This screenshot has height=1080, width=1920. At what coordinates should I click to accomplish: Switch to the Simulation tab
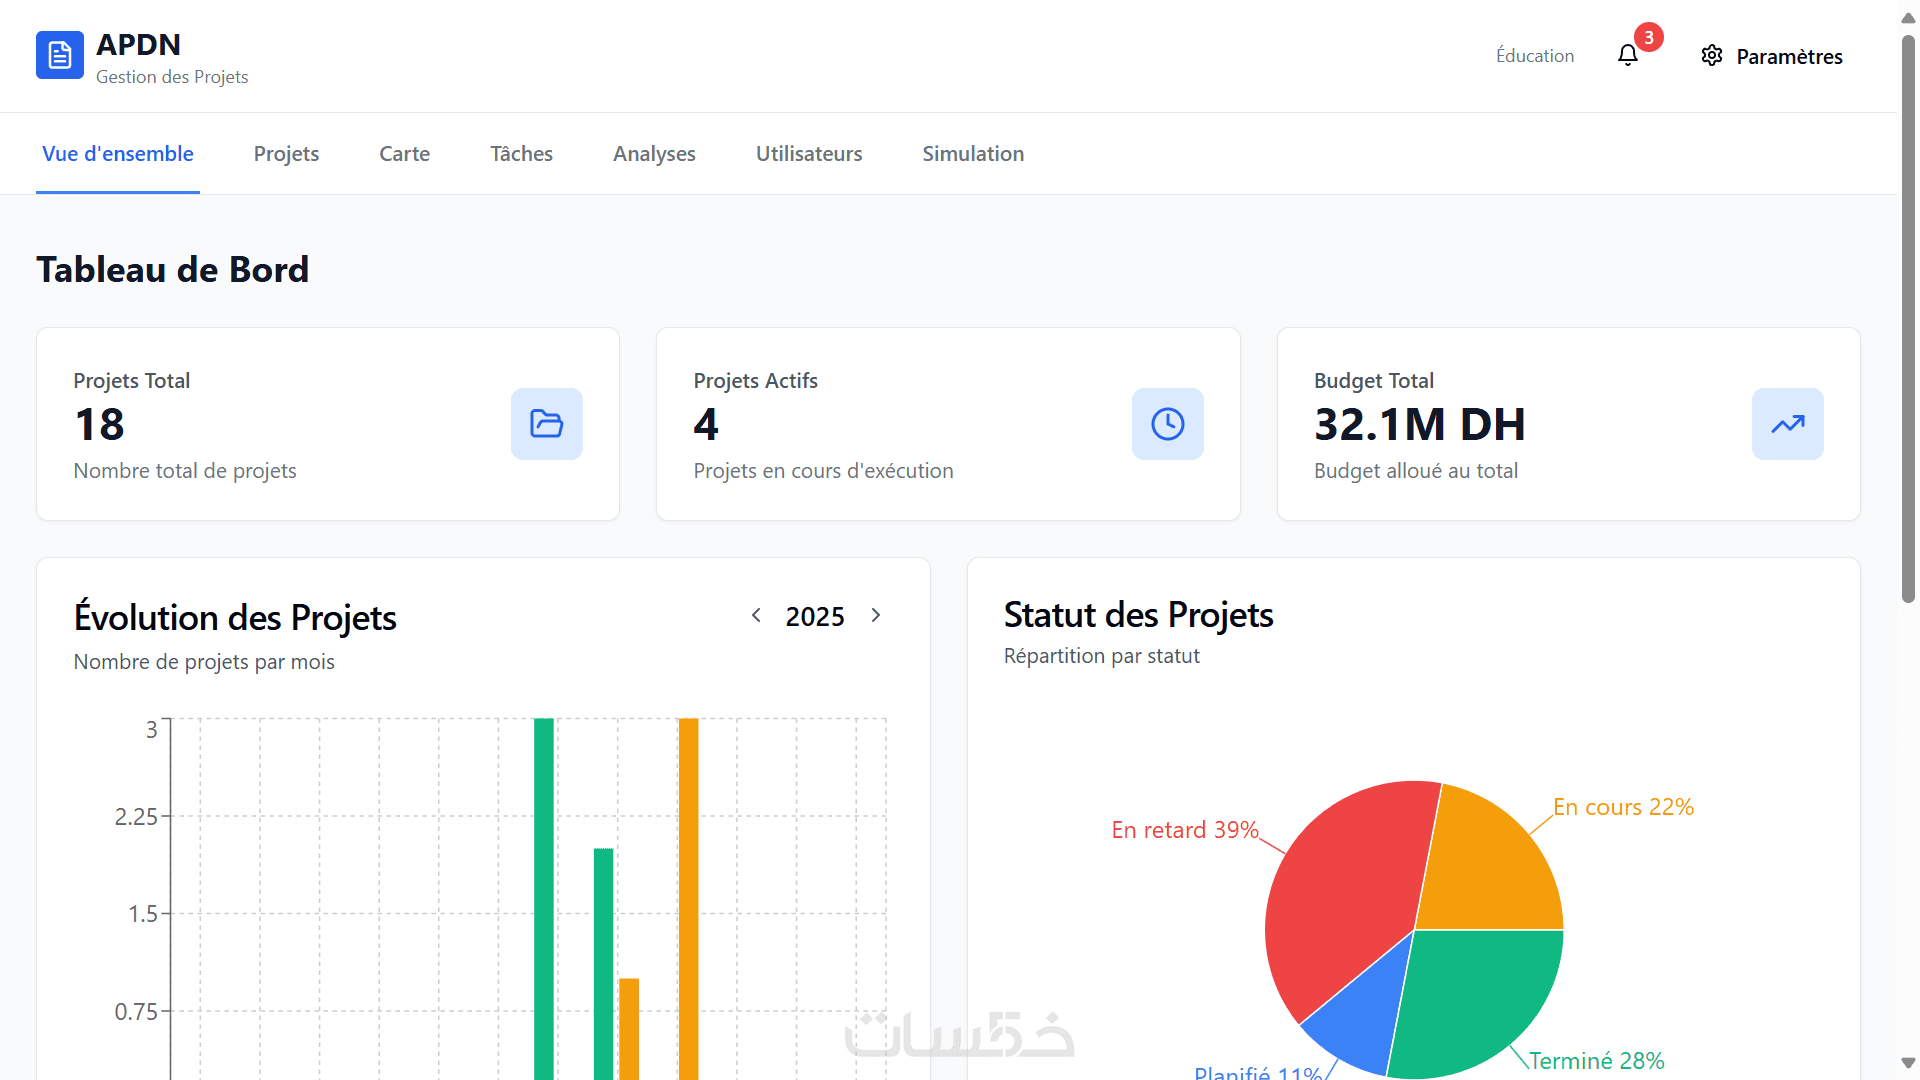click(972, 154)
